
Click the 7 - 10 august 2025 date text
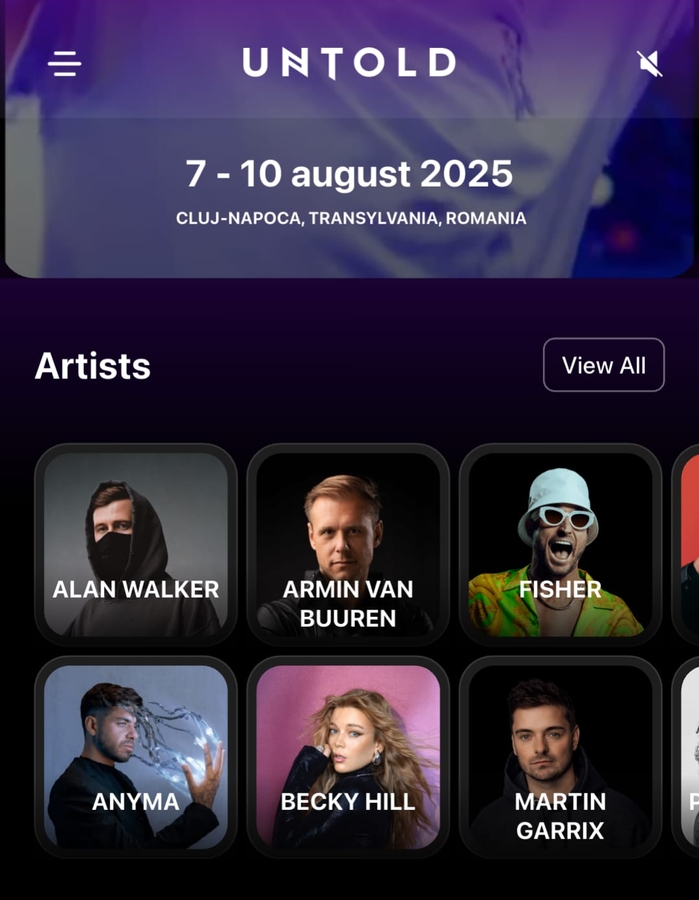click(349, 174)
